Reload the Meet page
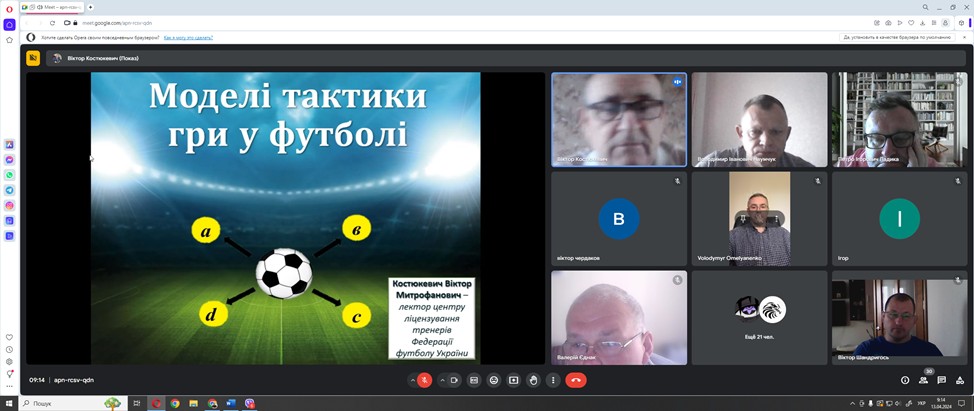The height and width of the screenshot is (411, 974). (x=52, y=23)
